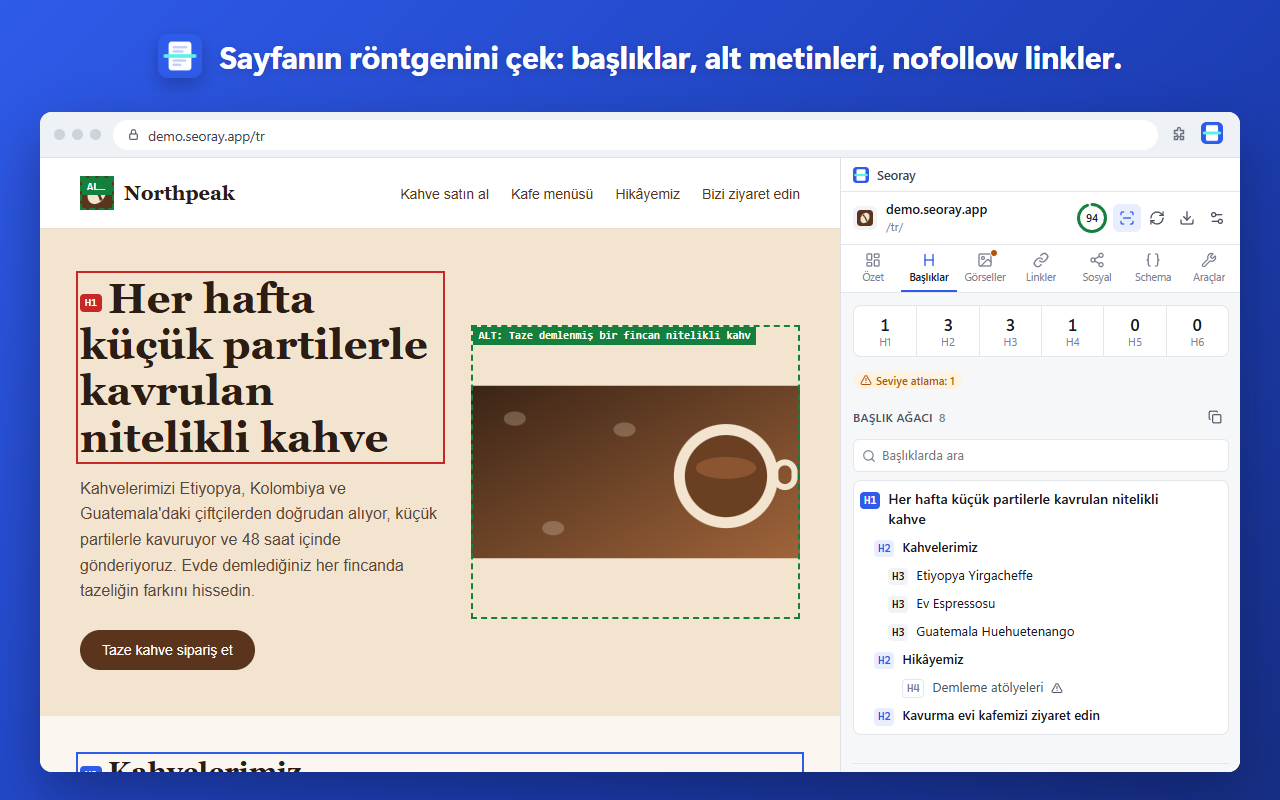Switch to the Görseller tab
This screenshot has height=800, width=1280.
(x=985, y=268)
